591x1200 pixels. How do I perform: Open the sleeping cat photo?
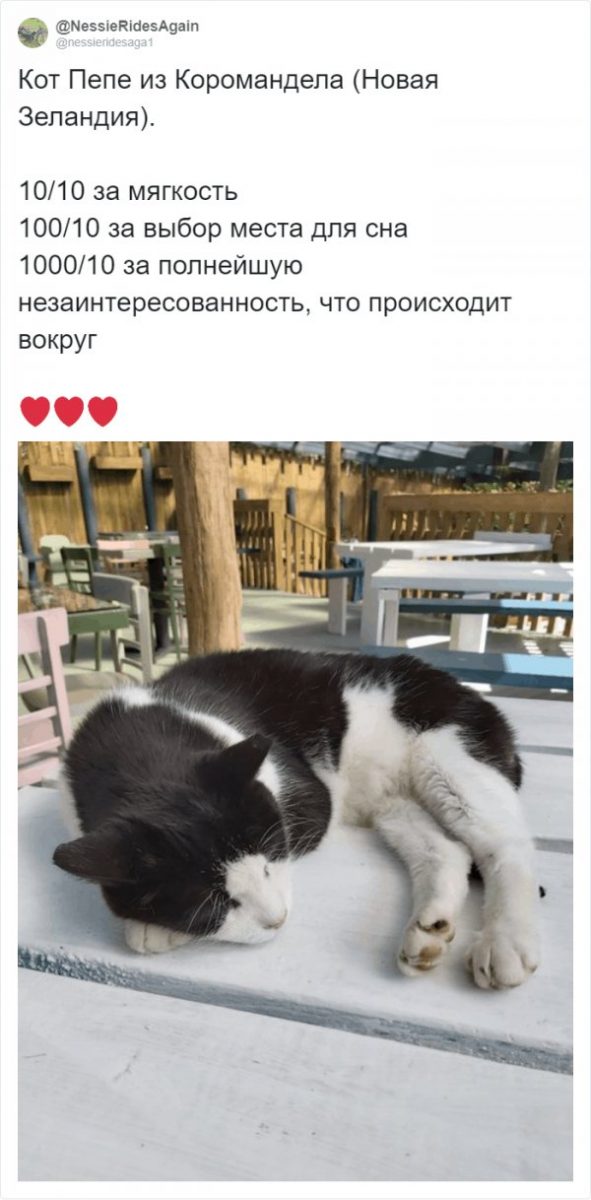pyautogui.click(x=296, y=811)
